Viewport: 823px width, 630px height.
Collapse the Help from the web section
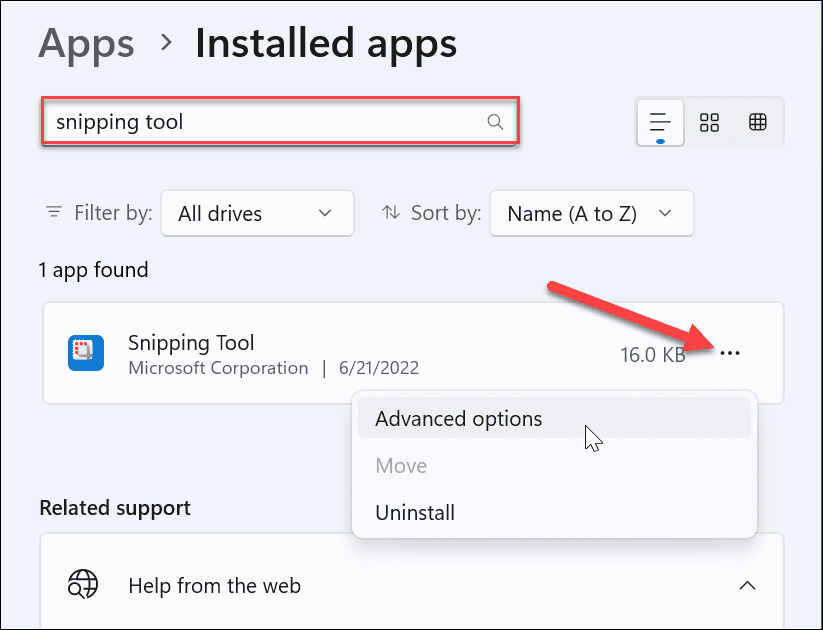click(746, 585)
